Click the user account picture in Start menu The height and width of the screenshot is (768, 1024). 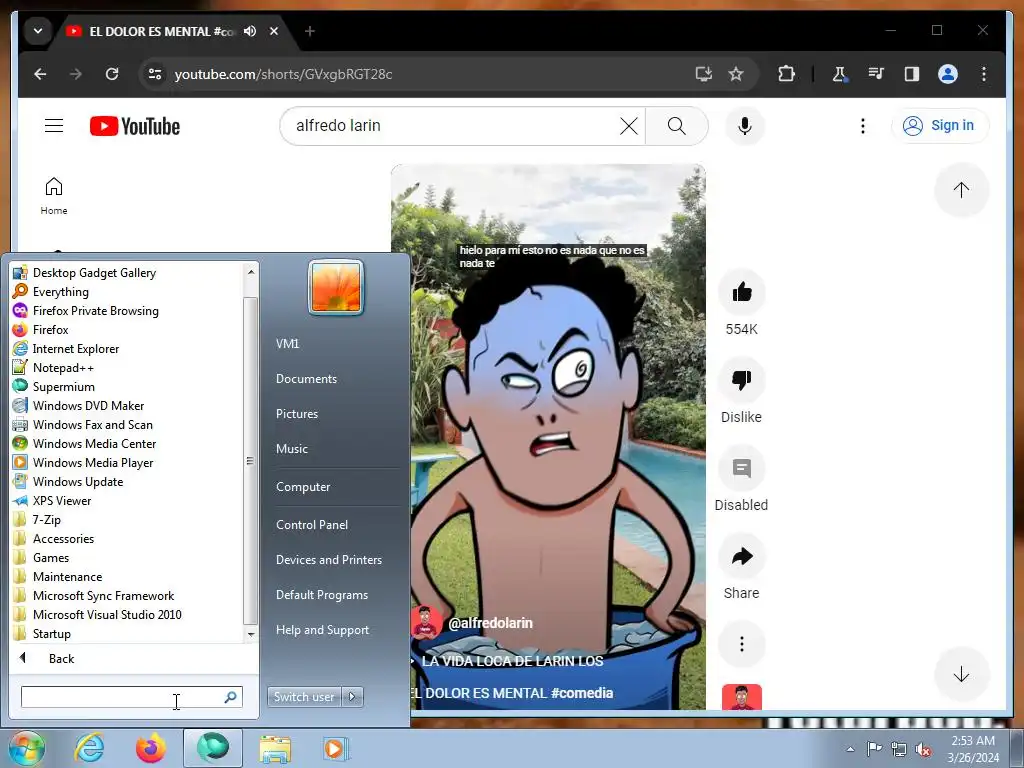click(x=336, y=287)
